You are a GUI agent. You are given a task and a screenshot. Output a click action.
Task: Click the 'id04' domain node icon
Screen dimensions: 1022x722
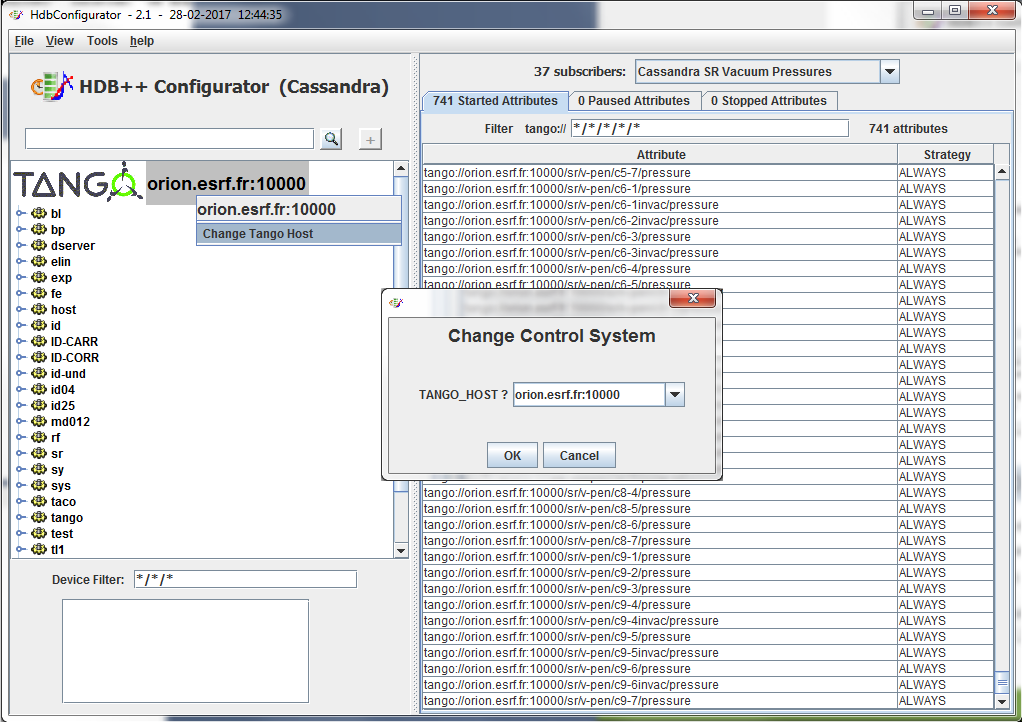pyautogui.click(x=39, y=390)
